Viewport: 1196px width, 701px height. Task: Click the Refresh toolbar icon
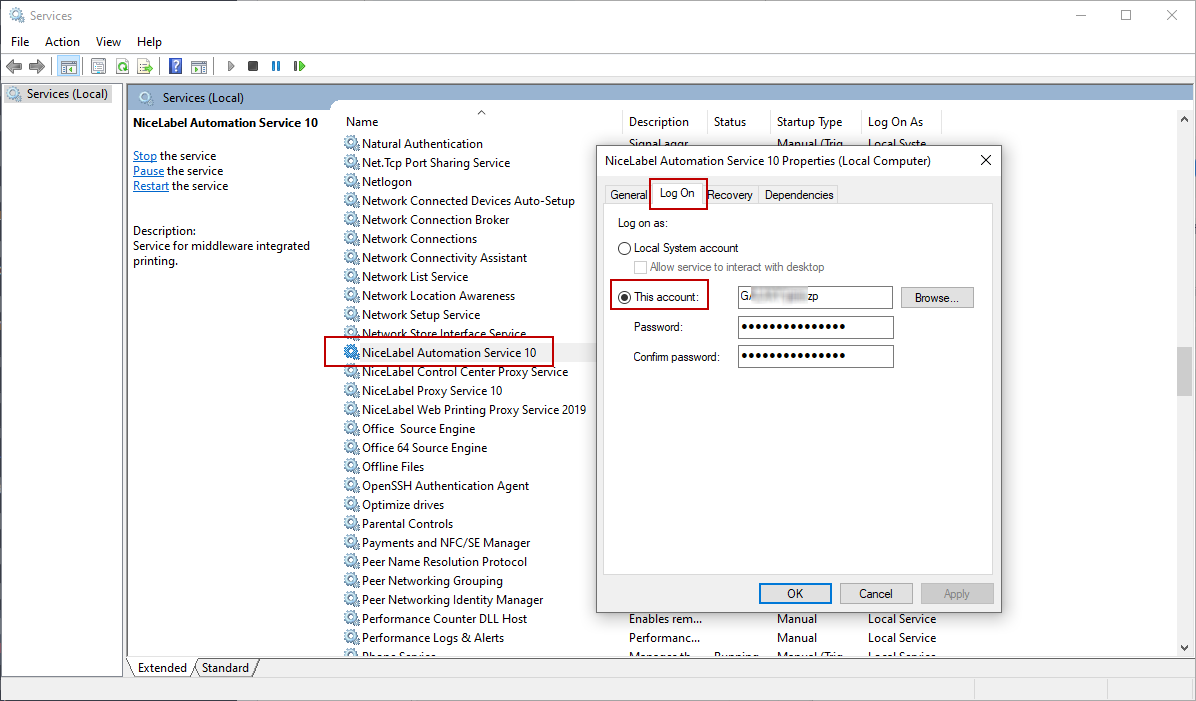pos(122,67)
